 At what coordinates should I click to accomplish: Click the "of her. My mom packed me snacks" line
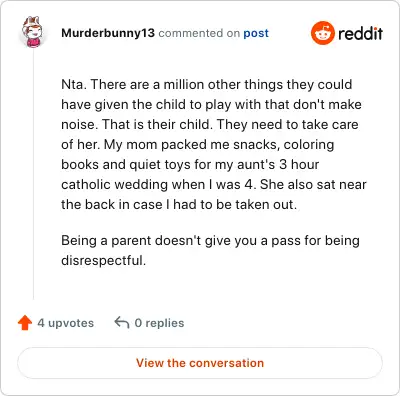click(x=198, y=145)
